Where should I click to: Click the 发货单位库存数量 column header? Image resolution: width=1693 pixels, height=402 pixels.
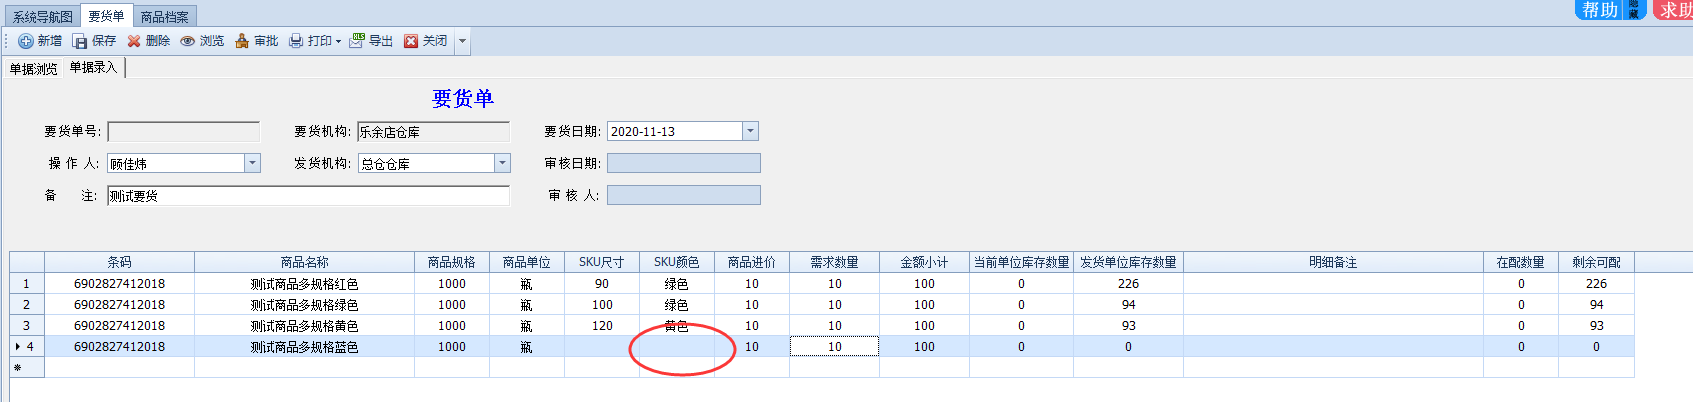pos(1129,262)
